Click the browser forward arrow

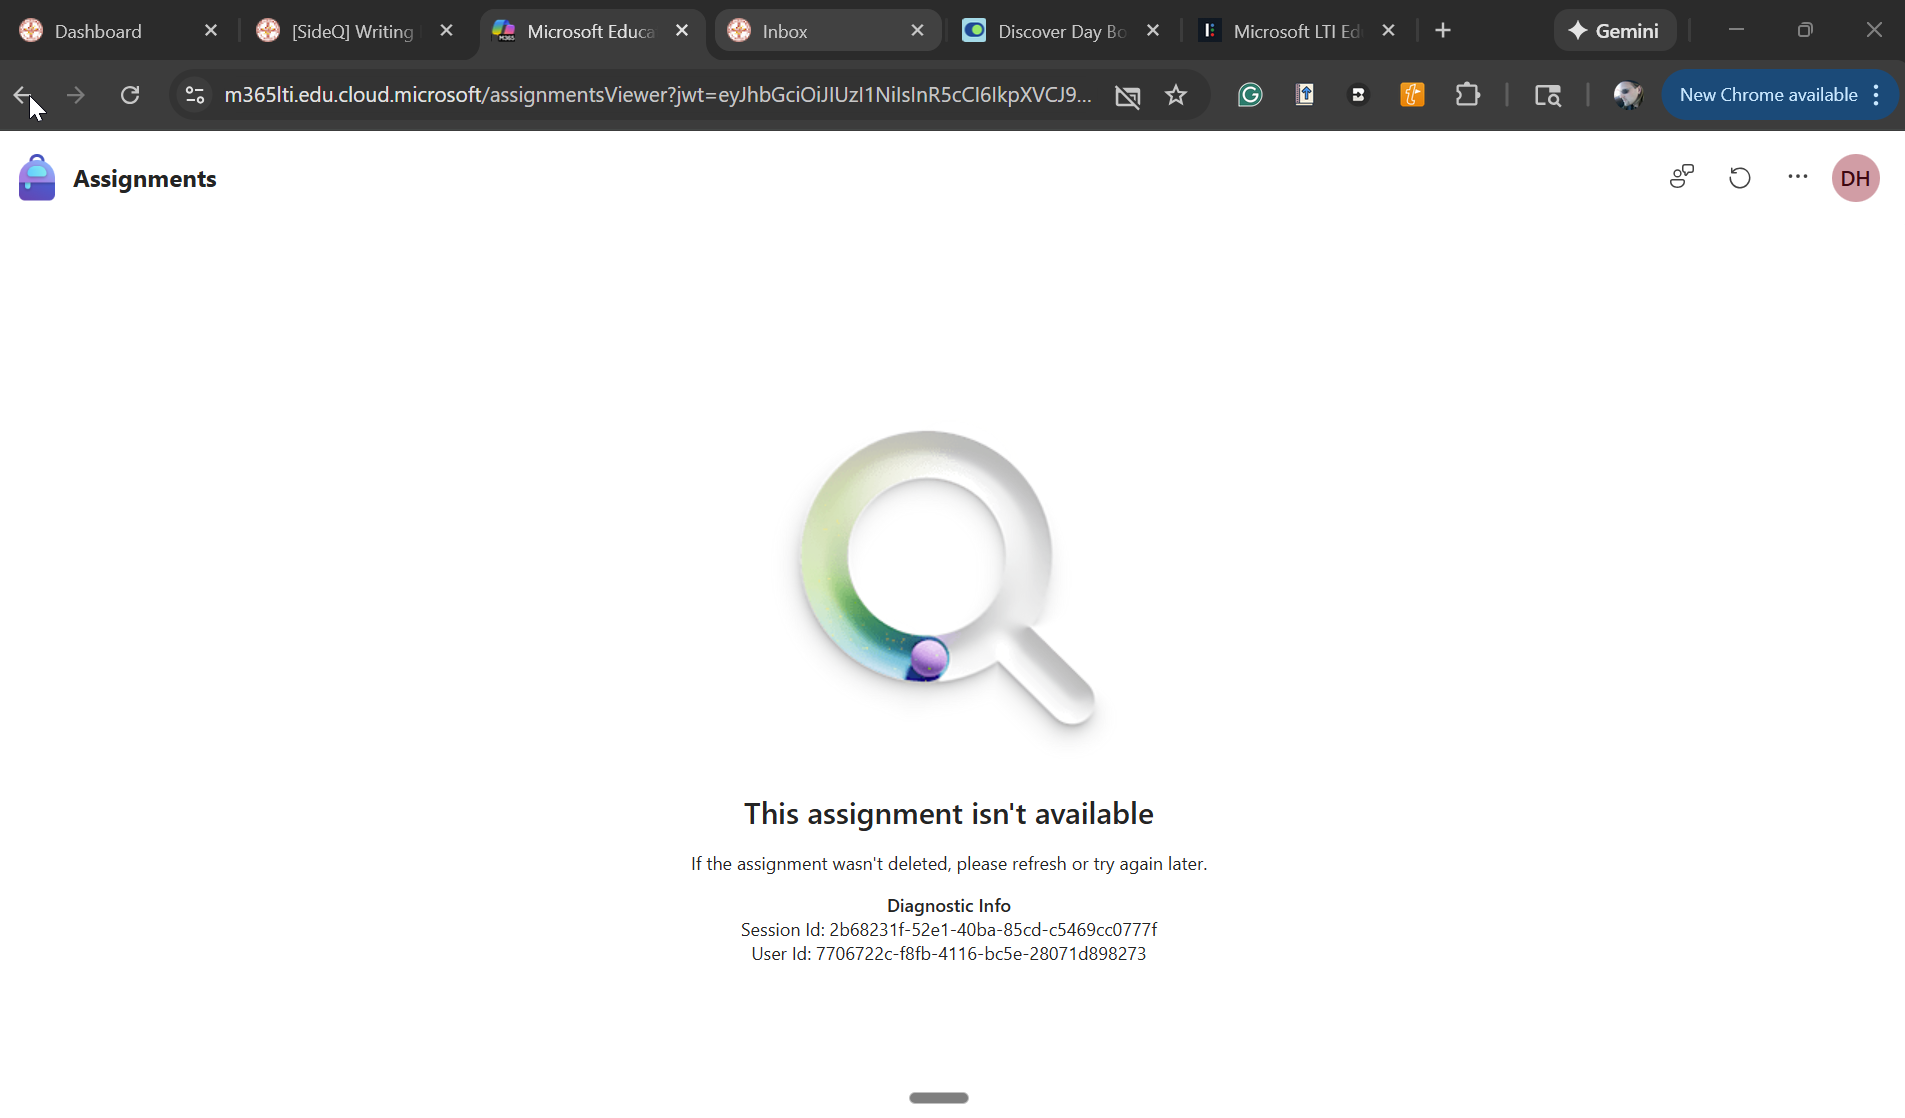(x=76, y=95)
